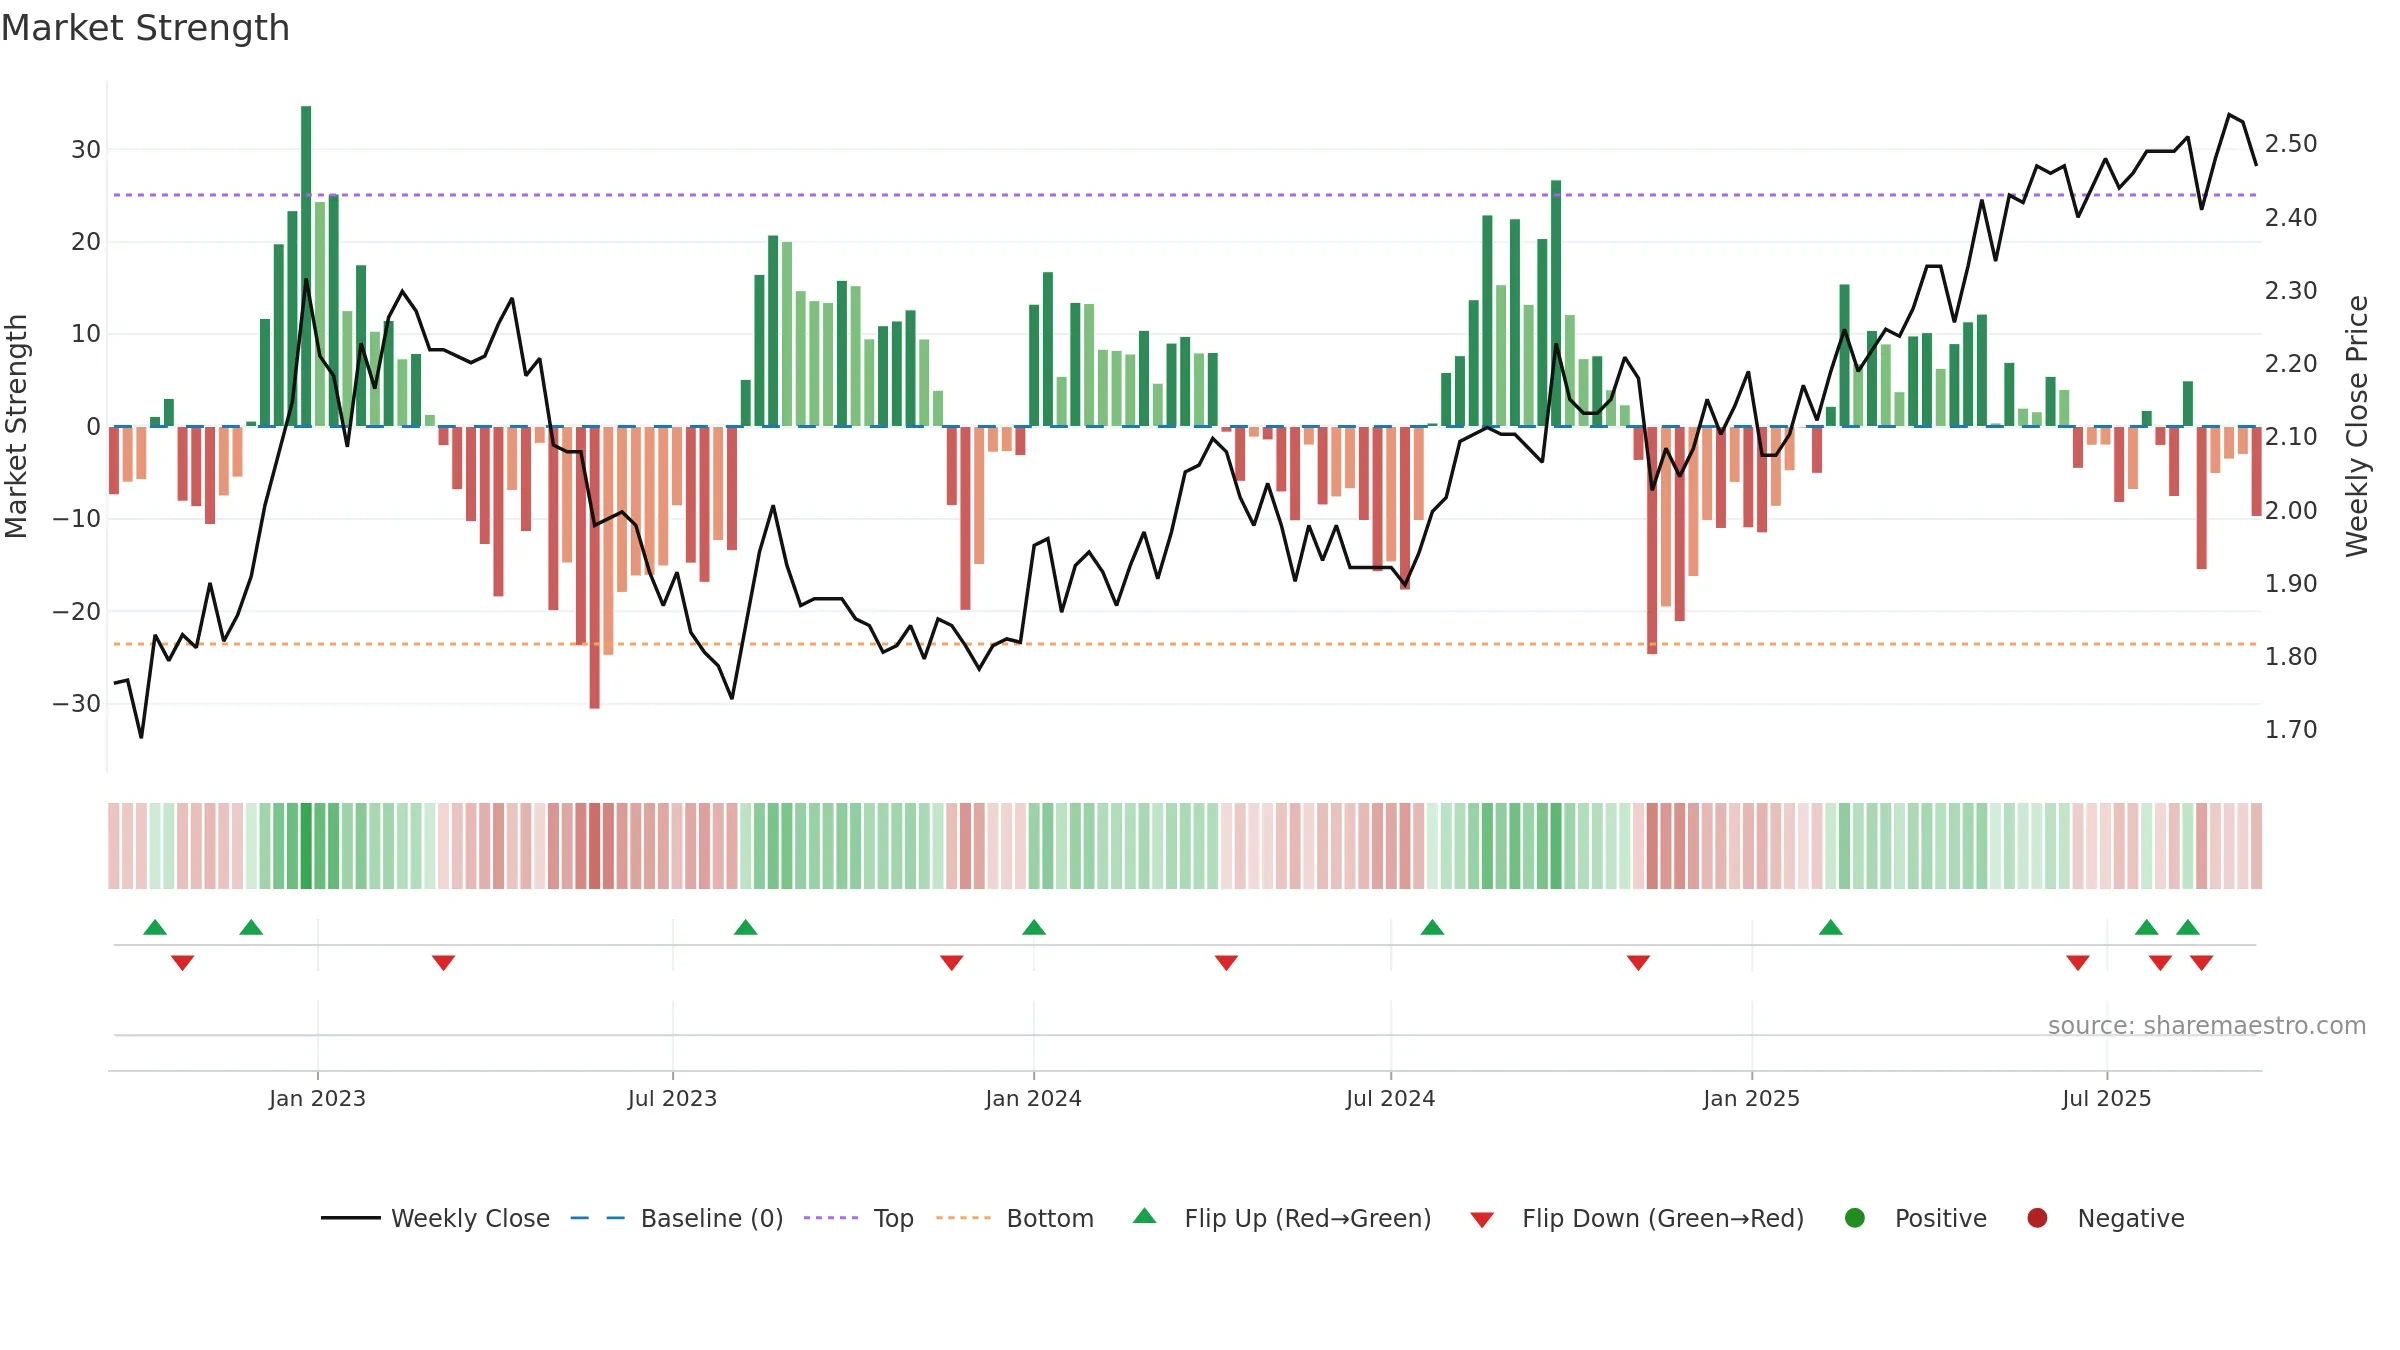The image size is (2400, 1350).
Task: Click the last green flip-up marker on the right
Action: [2188, 927]
